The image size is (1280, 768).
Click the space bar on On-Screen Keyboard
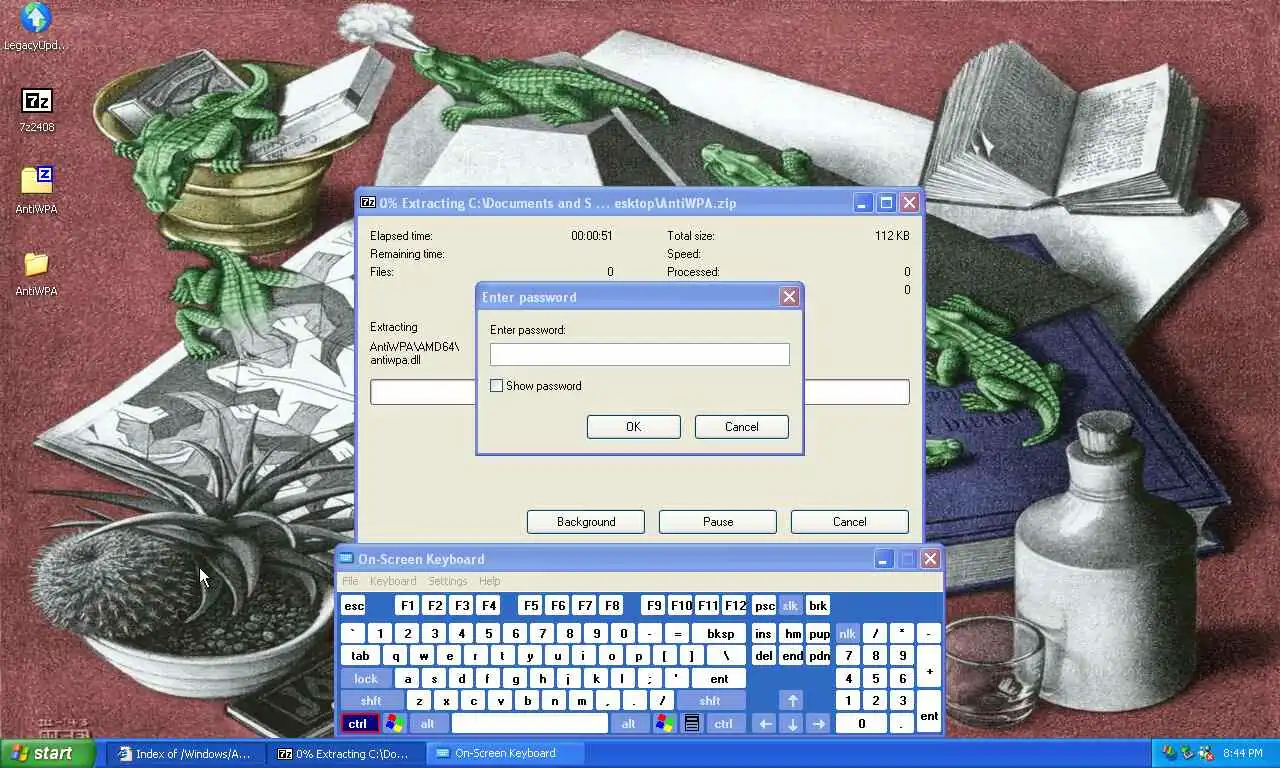[530, 723]
